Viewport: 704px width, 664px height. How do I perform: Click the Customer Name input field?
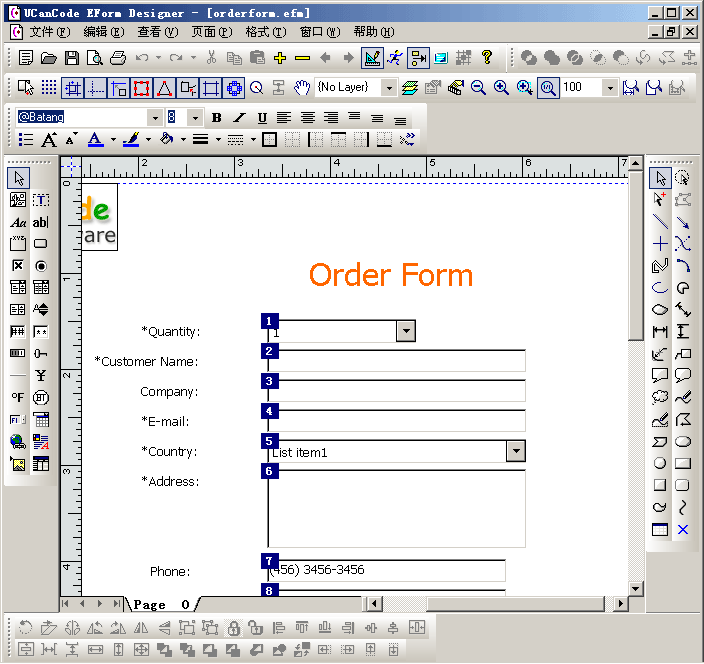point(400,362)
